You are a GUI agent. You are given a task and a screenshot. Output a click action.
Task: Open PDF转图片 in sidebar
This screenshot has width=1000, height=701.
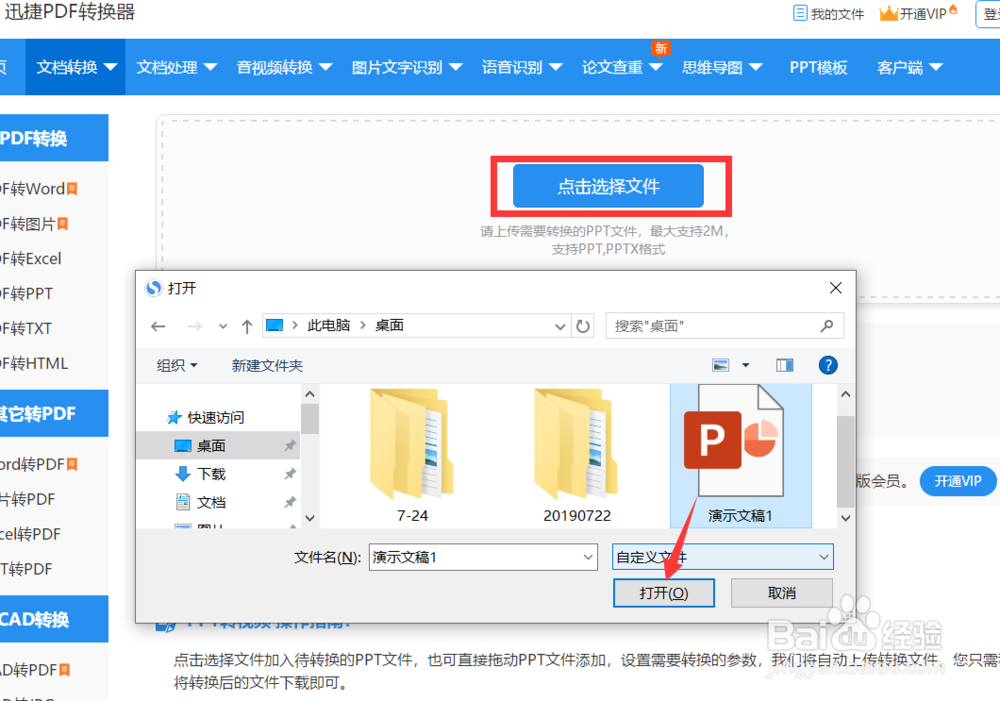(x=32, y=224)
